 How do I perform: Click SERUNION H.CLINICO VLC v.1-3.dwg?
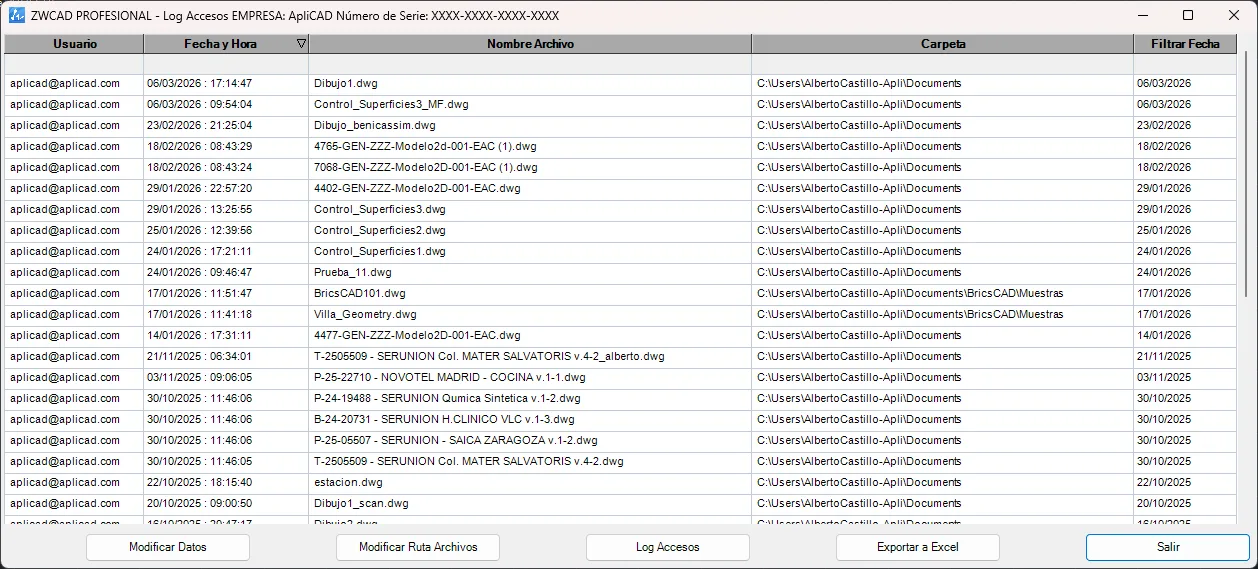pyautogui.click(x=444, y=419)
